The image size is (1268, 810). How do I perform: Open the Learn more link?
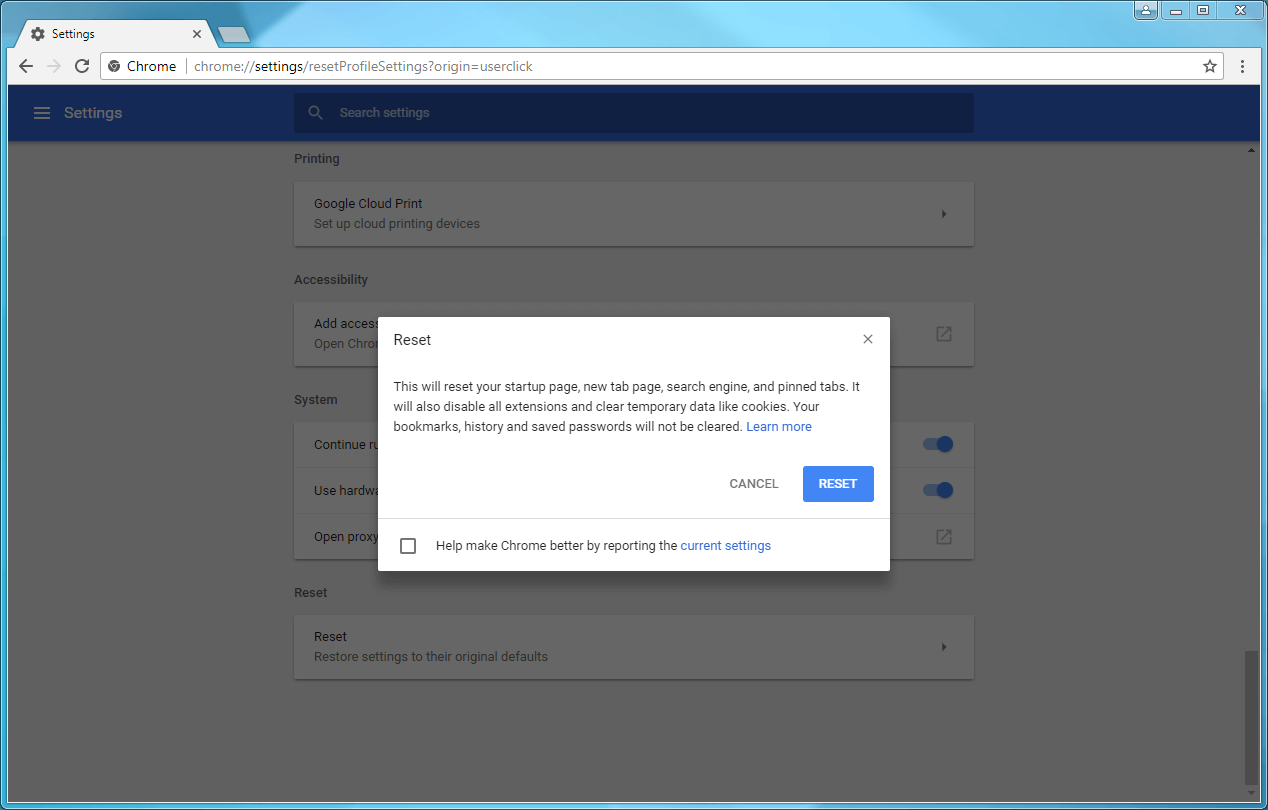(779, 427)
